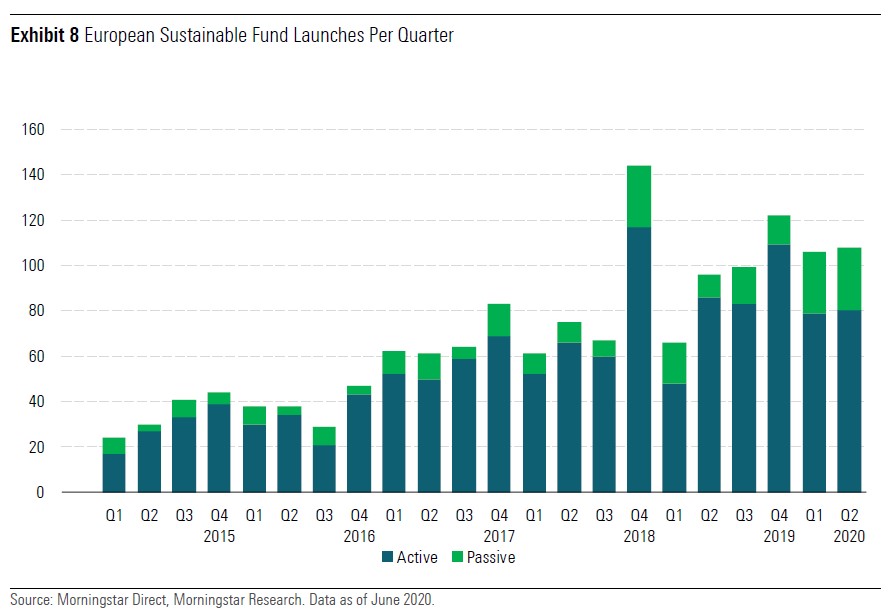889x612 pixels.
Task: Select the 2016 year label
Action: tap(359, 537)
